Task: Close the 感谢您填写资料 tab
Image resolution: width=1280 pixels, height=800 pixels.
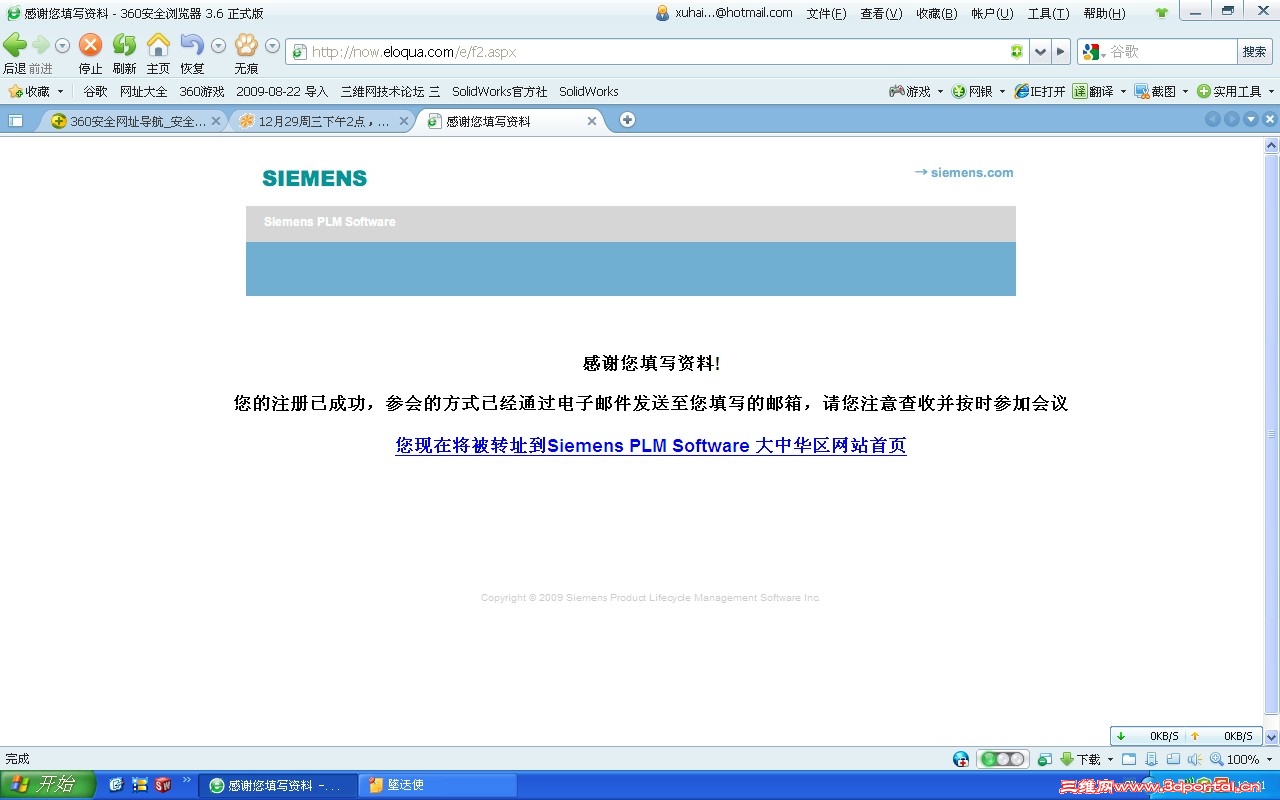Action: tap(592, 121)
